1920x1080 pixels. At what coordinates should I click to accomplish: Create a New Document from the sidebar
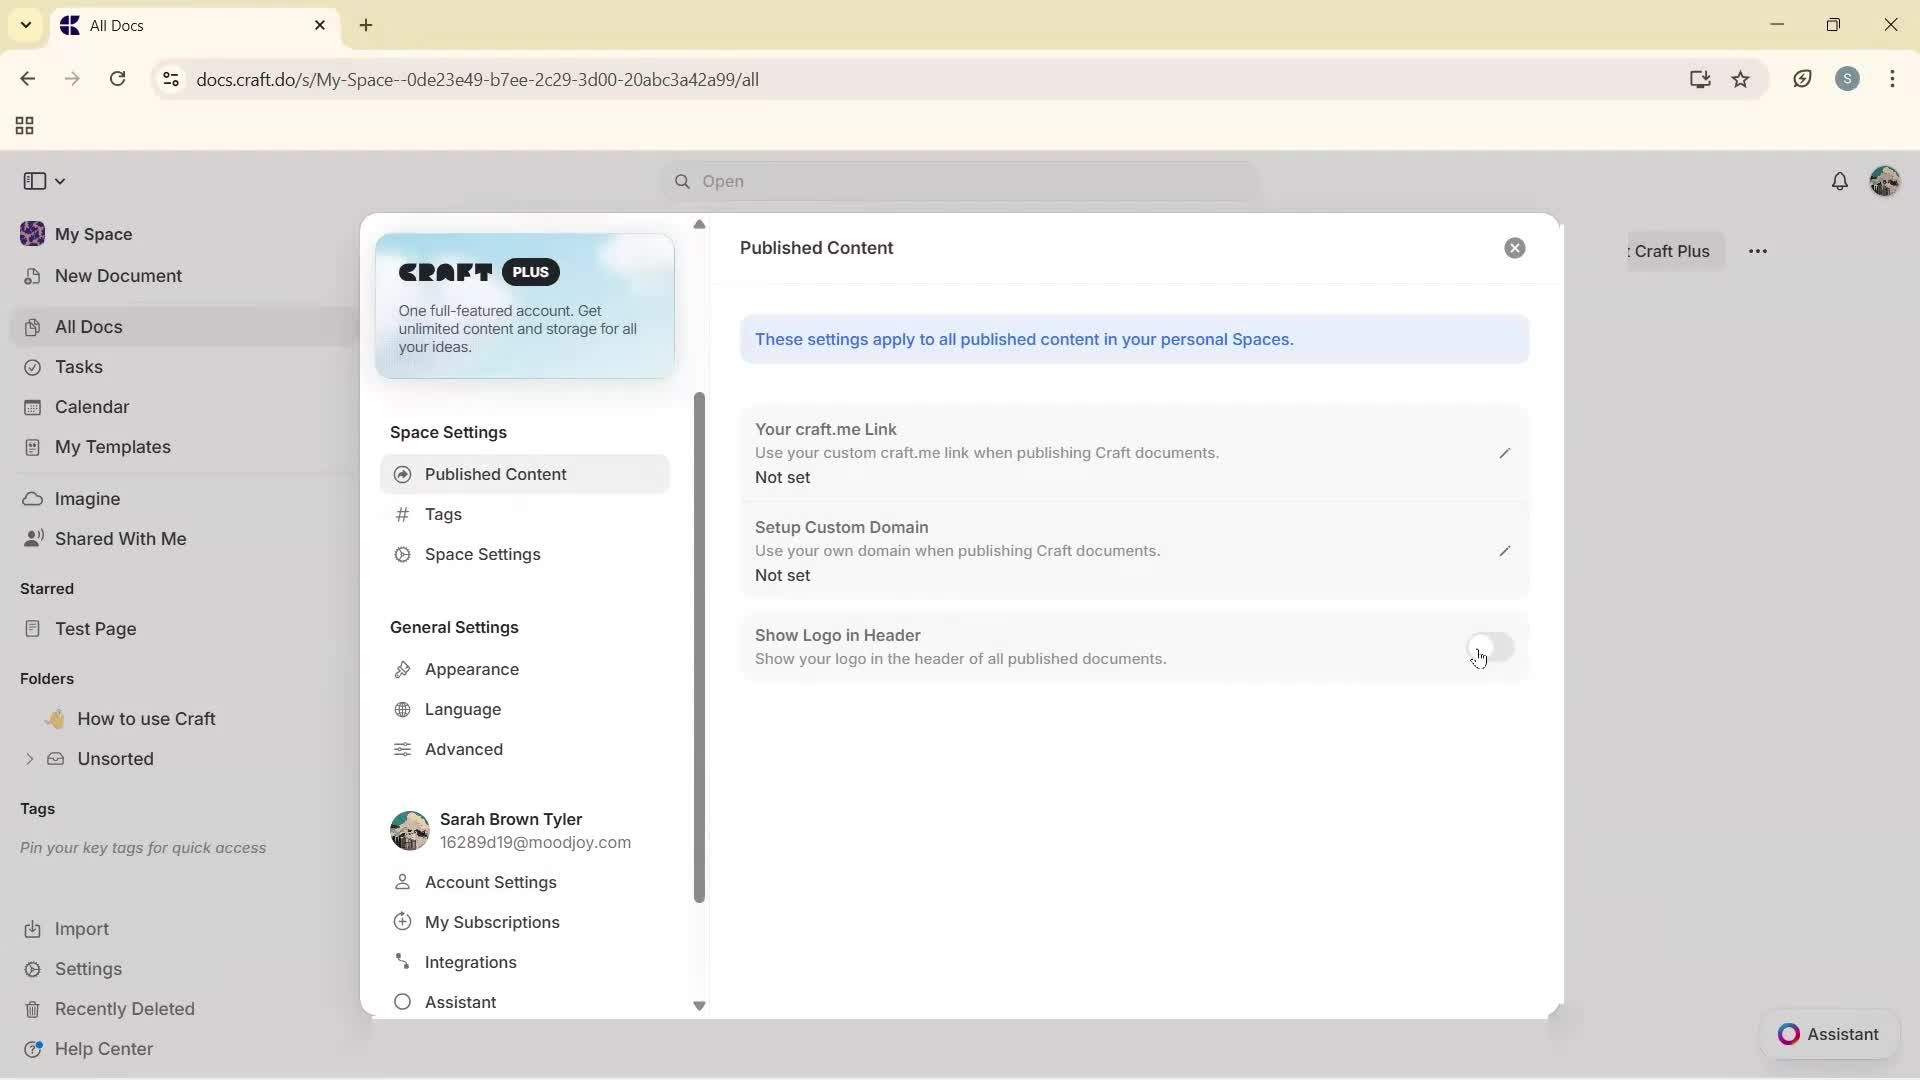click(117, 276)
